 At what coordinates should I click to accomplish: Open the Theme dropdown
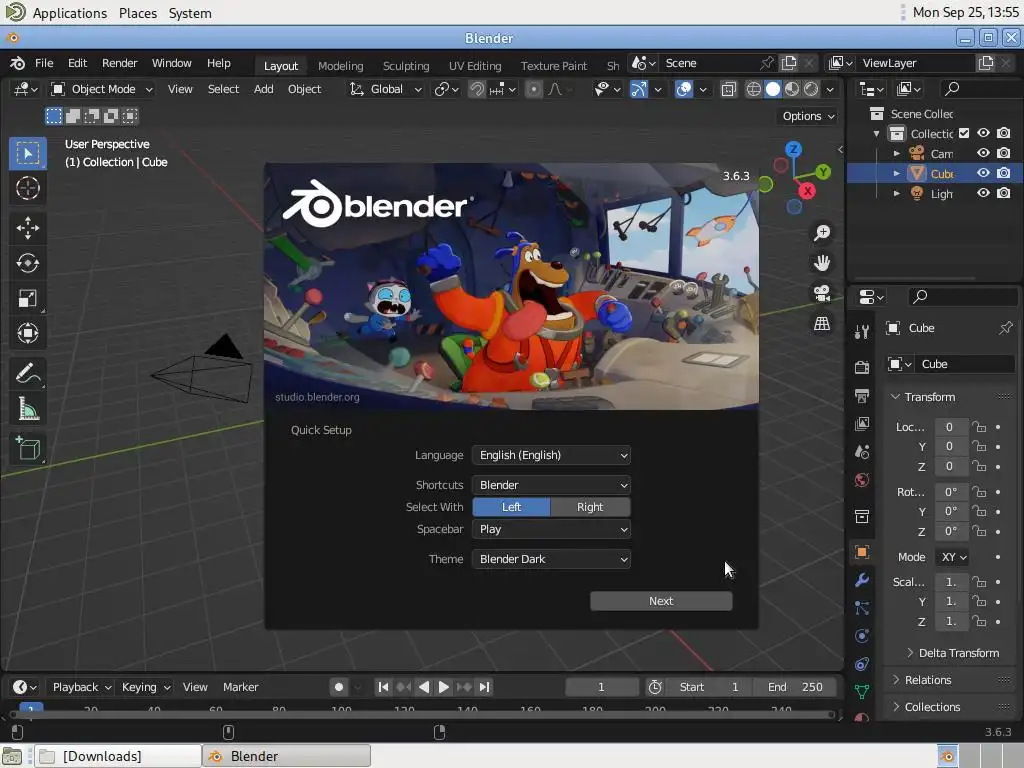click(551, 559)
